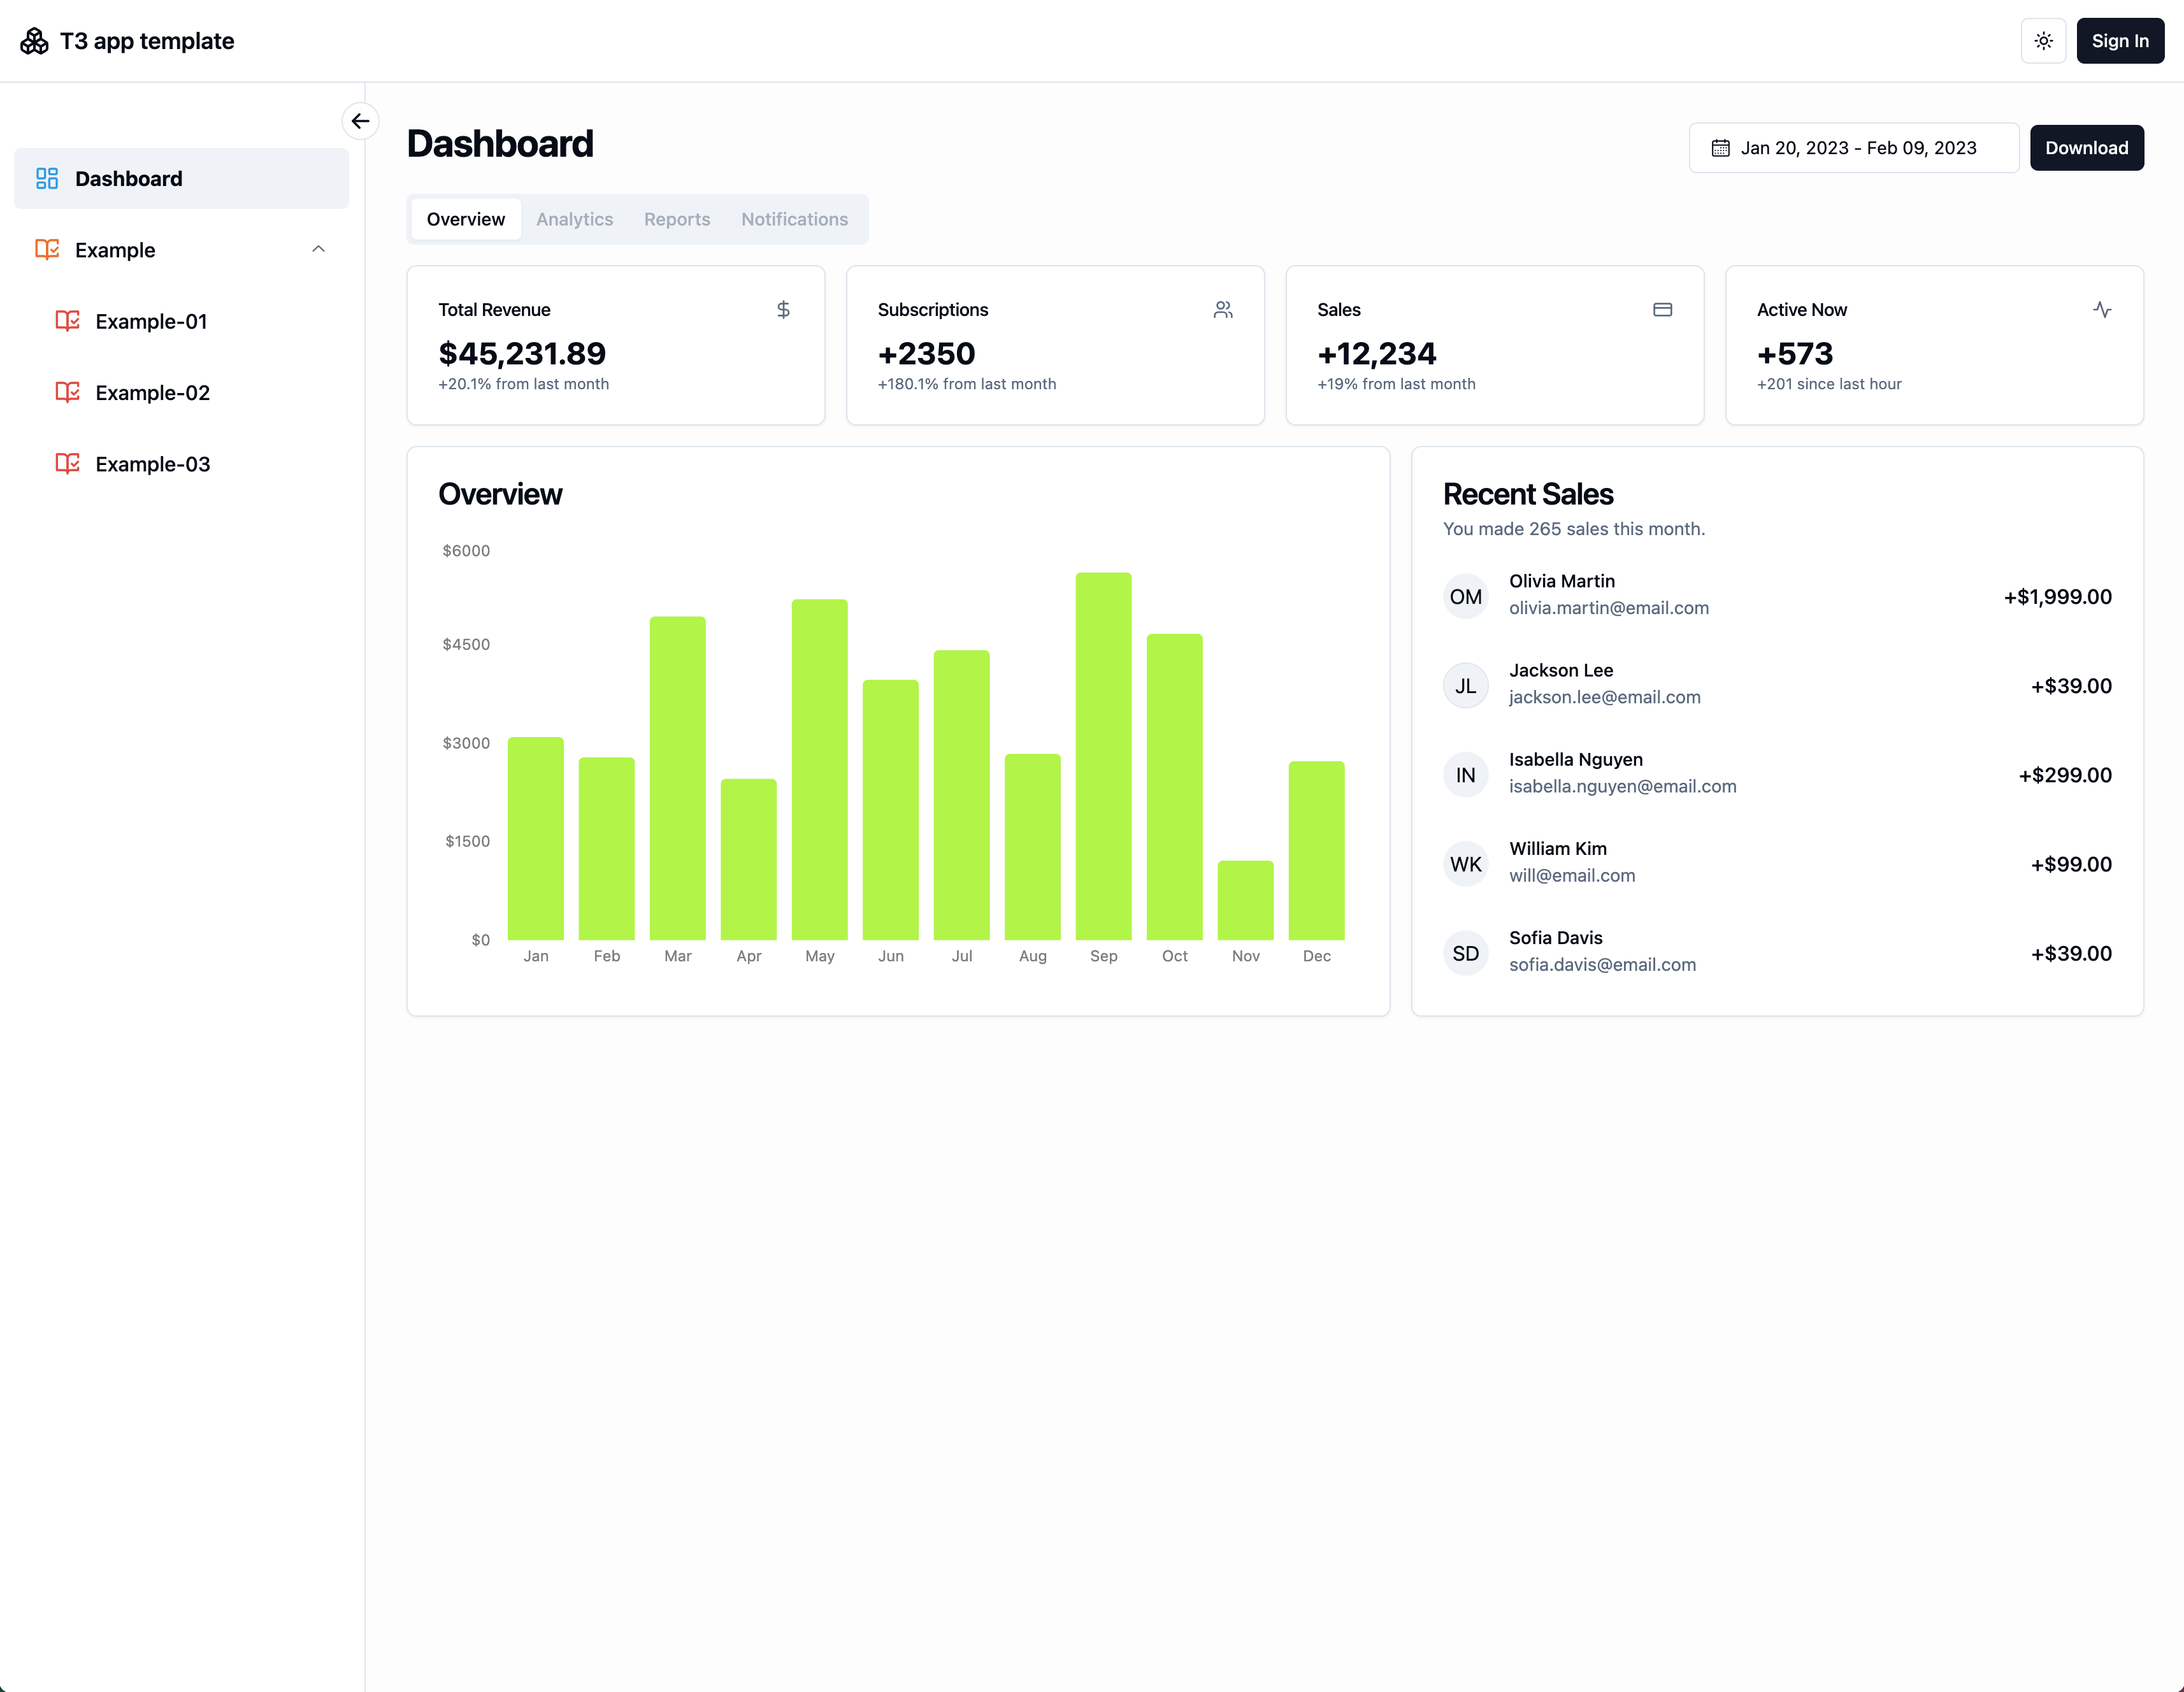Click the activity pulse icon on Active Now

pos(2102,310)
